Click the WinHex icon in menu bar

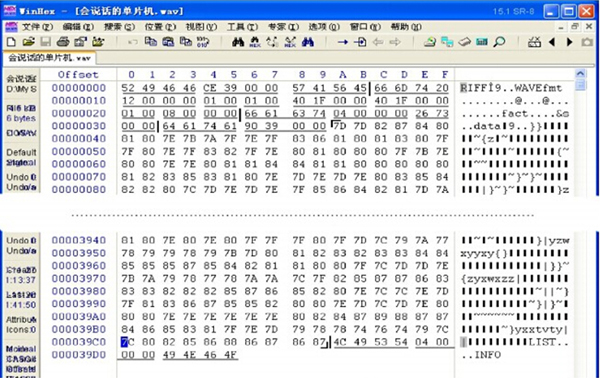11,27
